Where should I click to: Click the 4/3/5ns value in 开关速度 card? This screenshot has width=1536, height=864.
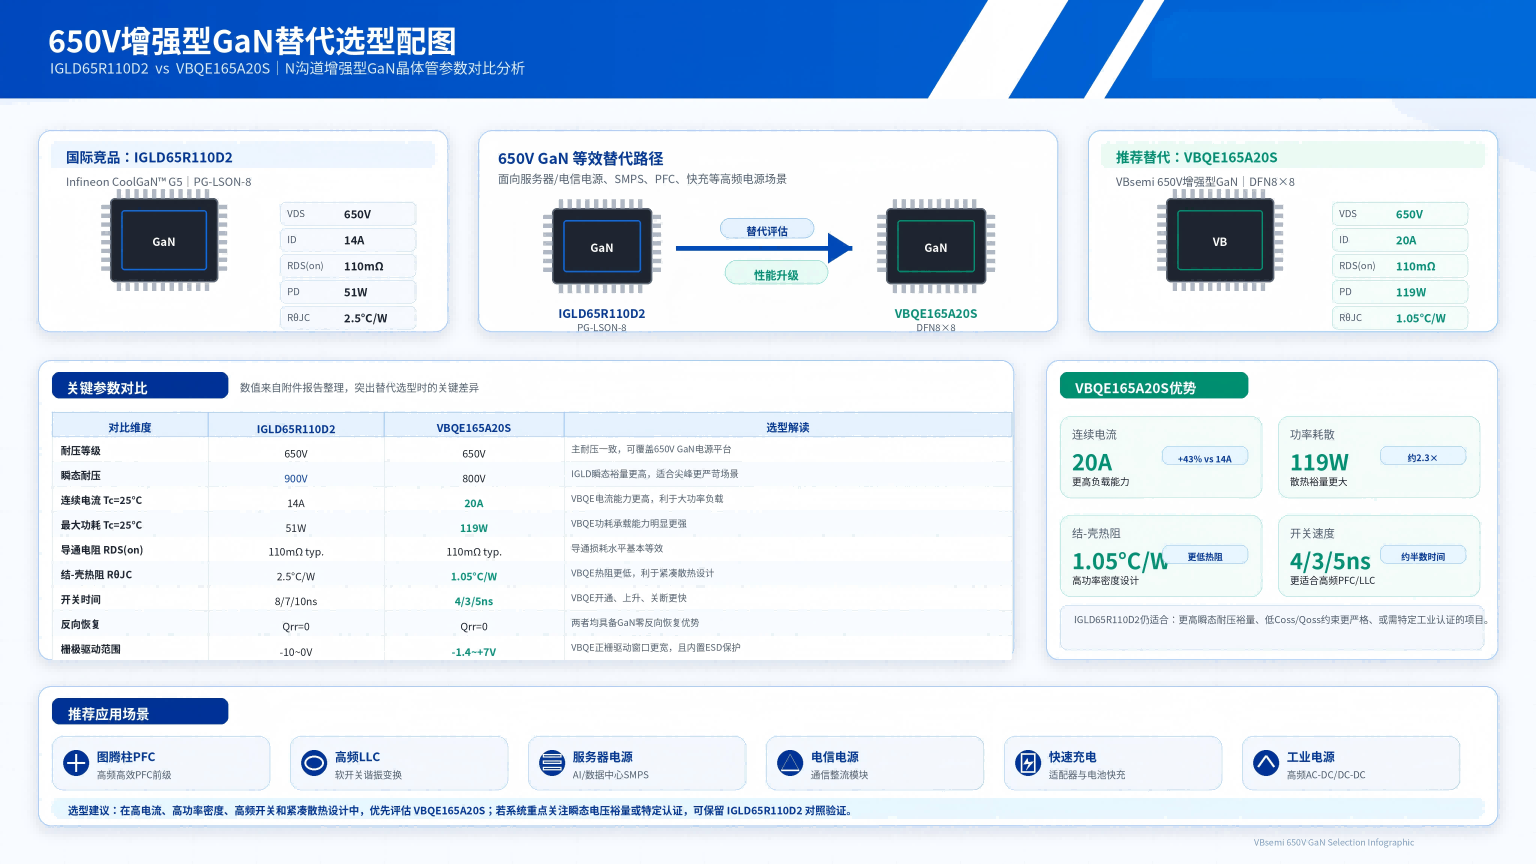tap(1330, 561)
